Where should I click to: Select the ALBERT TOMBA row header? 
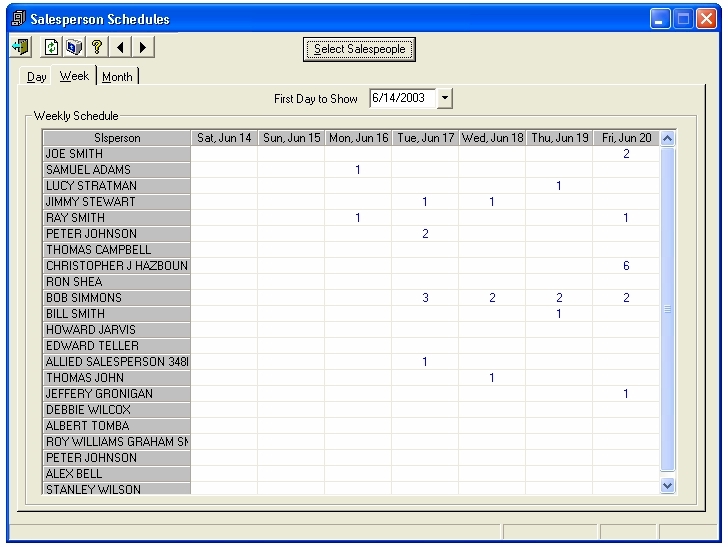pos(117,426)
